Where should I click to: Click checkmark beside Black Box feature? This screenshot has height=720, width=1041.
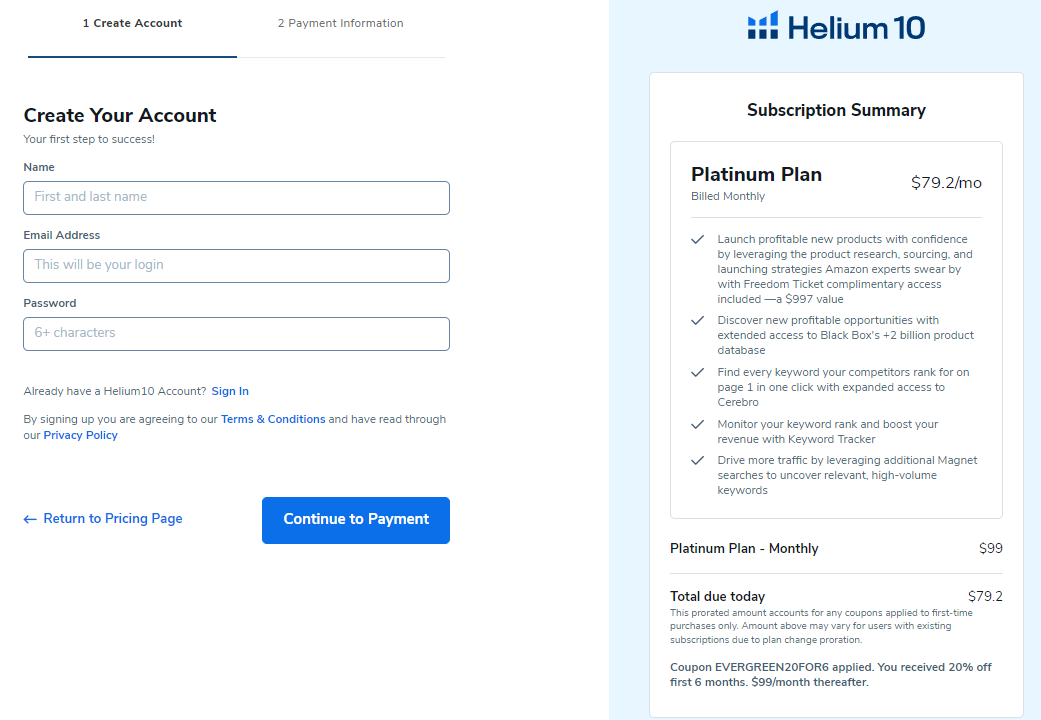tap(697, 321)
